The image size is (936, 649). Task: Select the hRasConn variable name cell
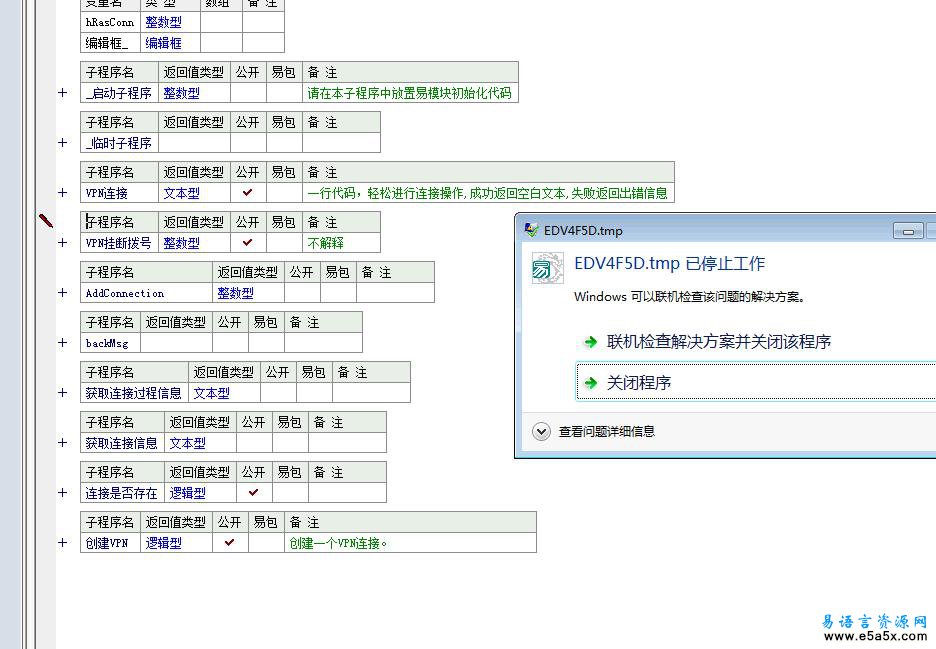(x=110, y=22)
